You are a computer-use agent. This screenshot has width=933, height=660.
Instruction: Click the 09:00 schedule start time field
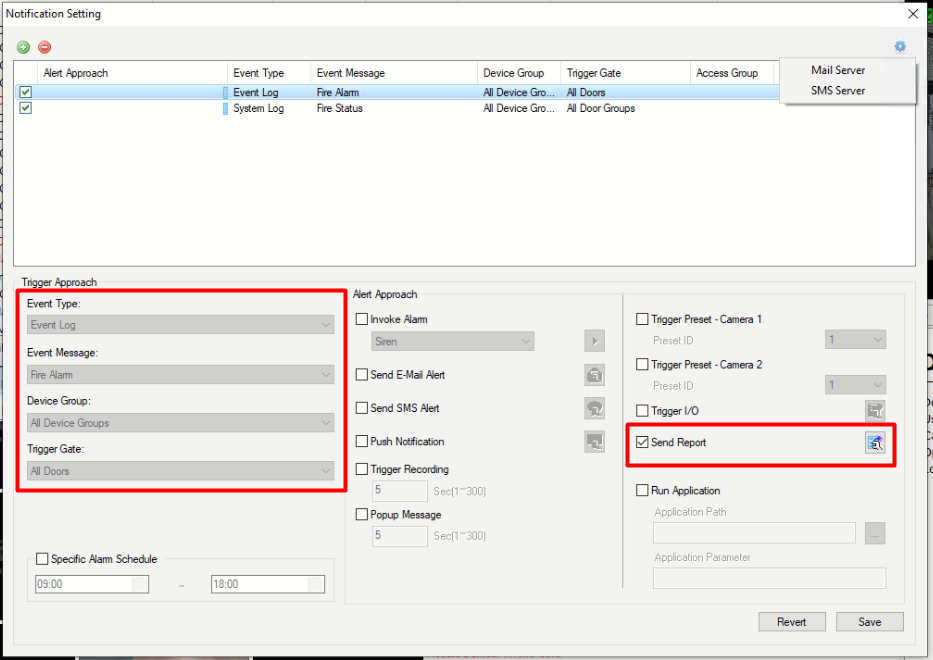coord(92,584)
